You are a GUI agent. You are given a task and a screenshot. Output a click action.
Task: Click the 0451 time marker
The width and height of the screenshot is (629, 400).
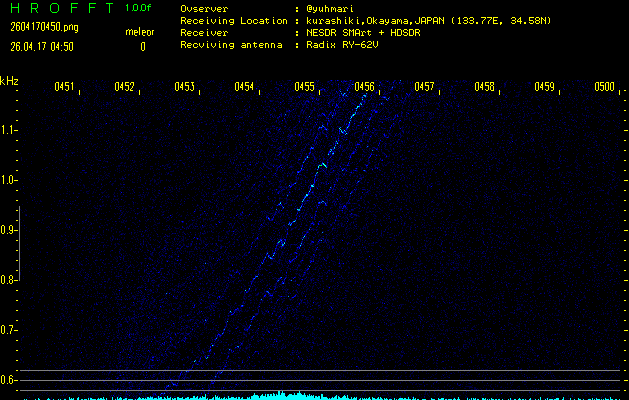click(x=64, y=87)
